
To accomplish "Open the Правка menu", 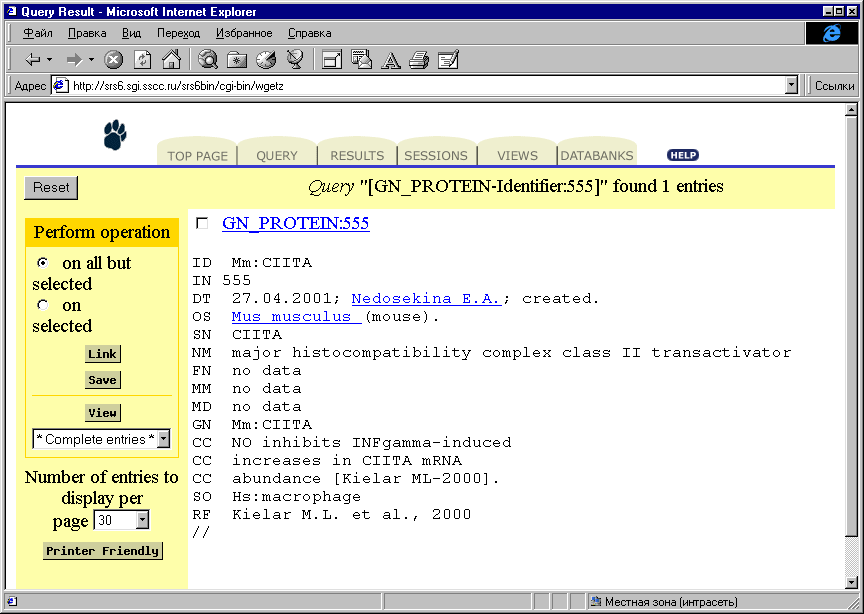I will click(87, 33).
